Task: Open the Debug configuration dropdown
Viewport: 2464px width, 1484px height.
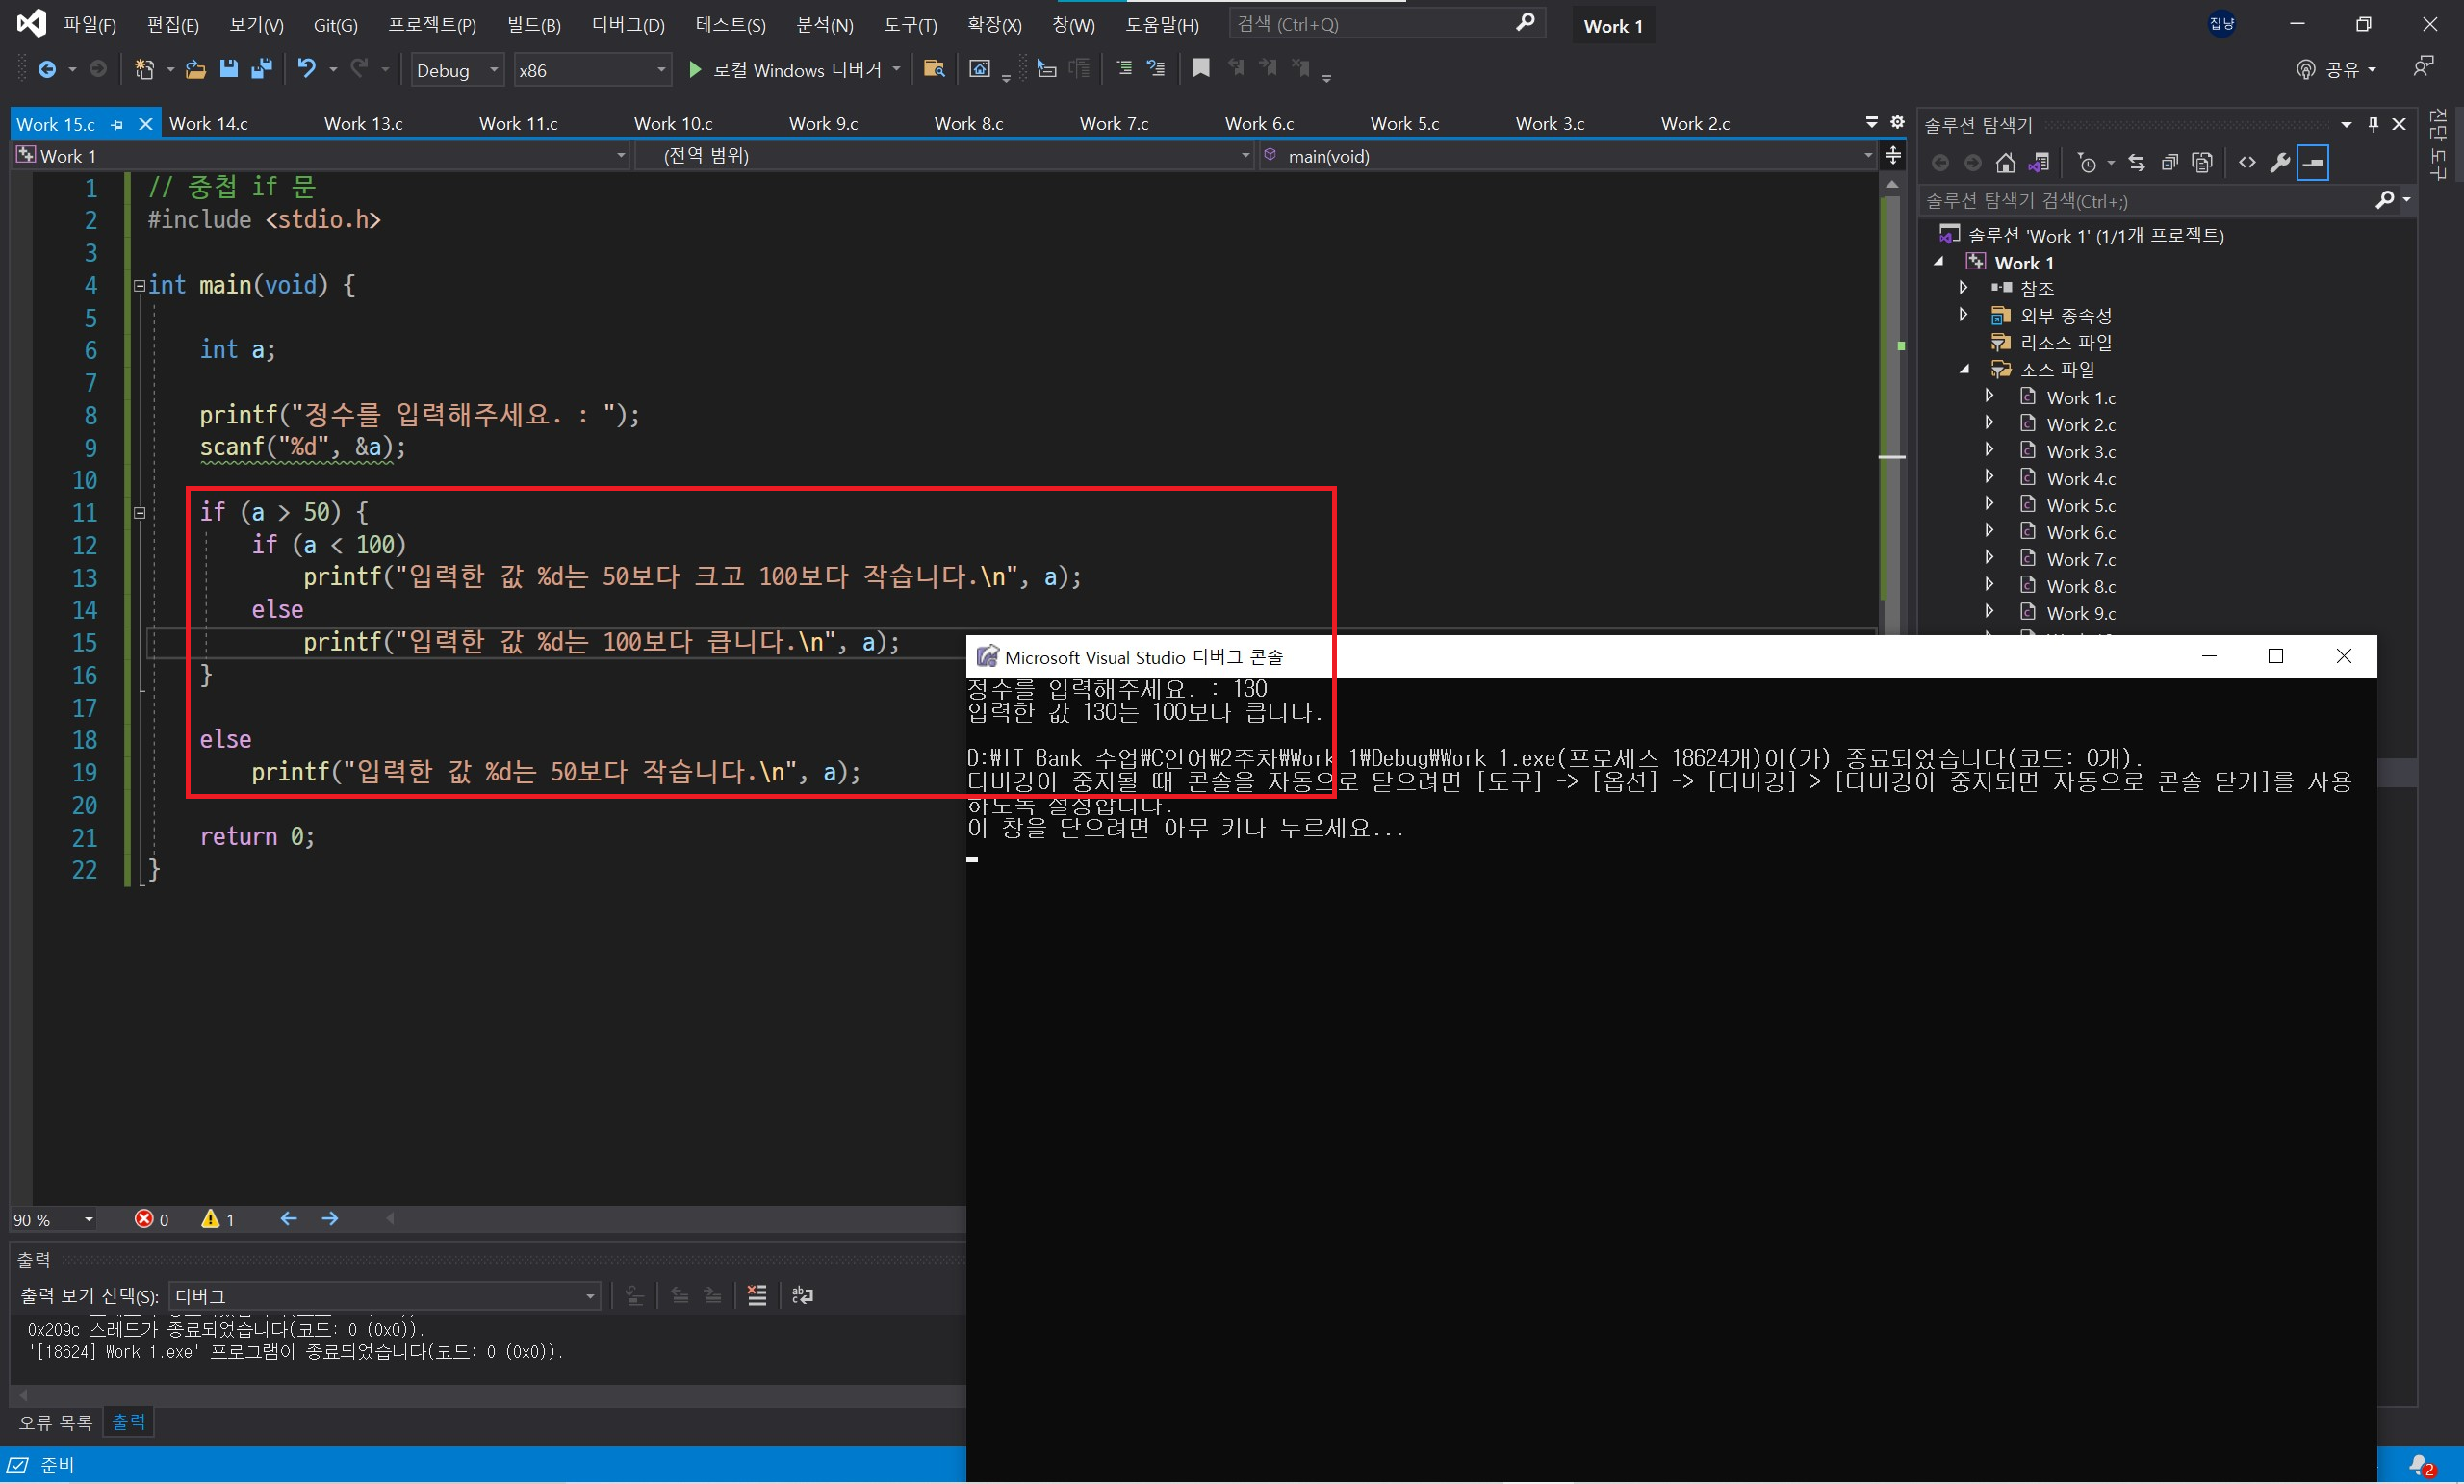Action: [x=457, y=70]
